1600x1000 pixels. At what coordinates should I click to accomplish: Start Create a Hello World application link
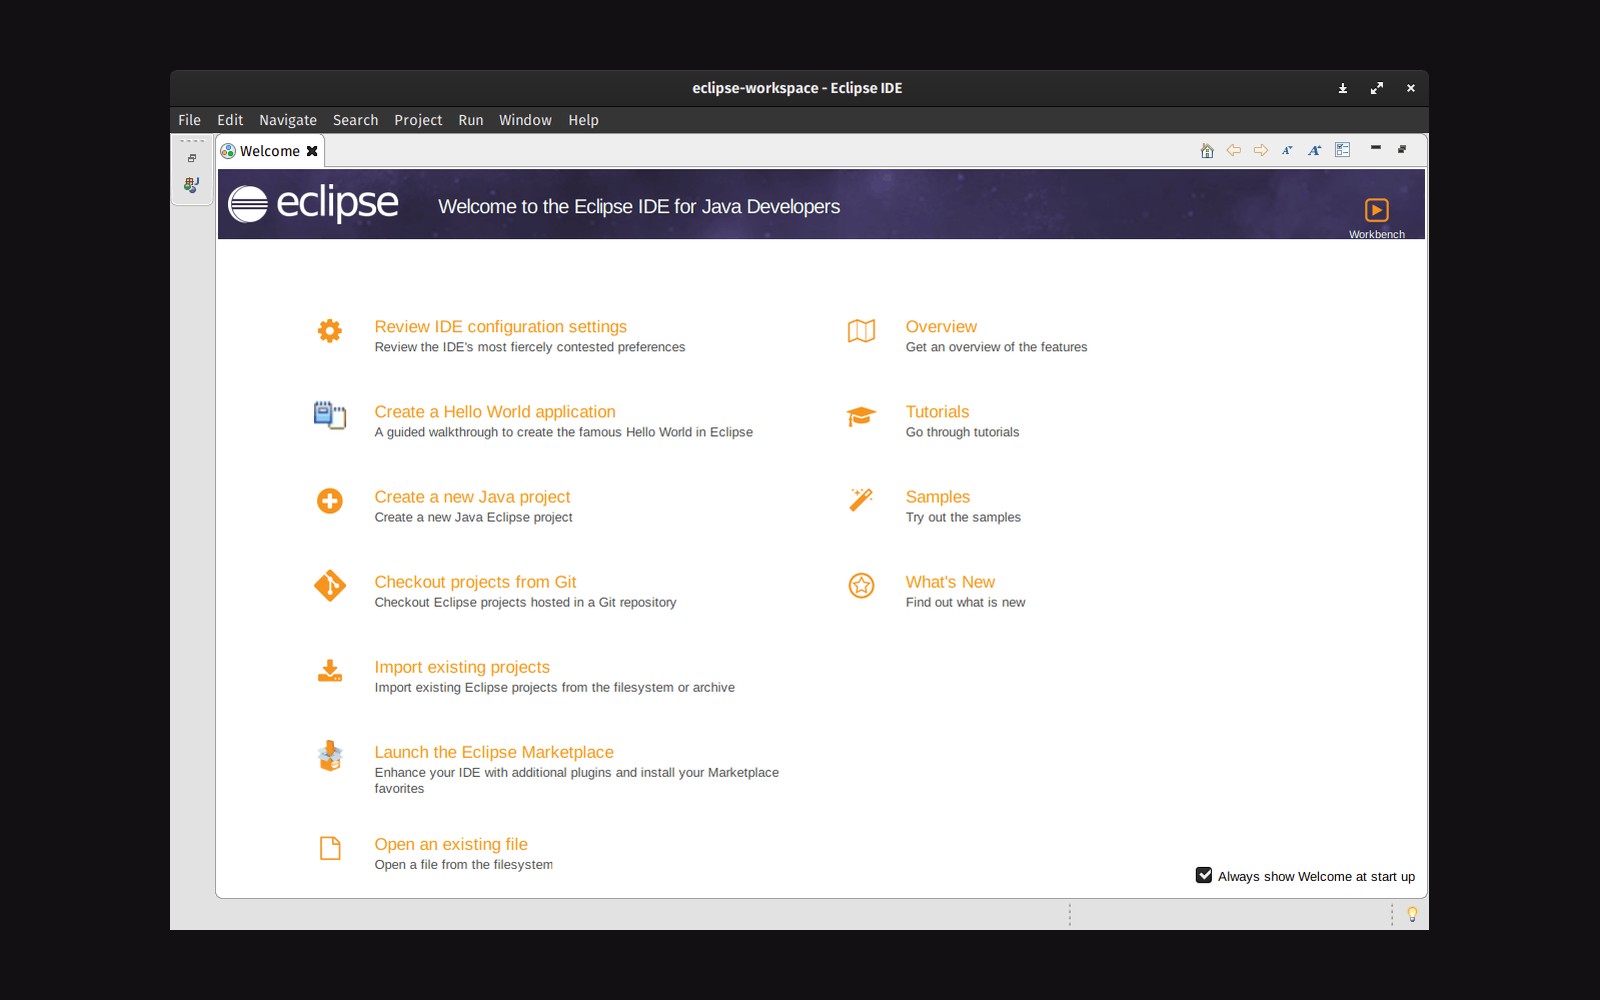(495, 412)
